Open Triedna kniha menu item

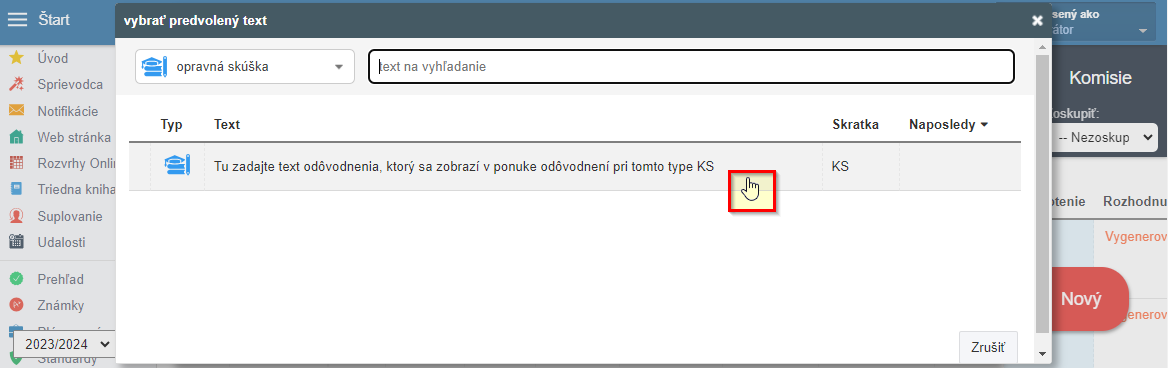tap(76, 189)
